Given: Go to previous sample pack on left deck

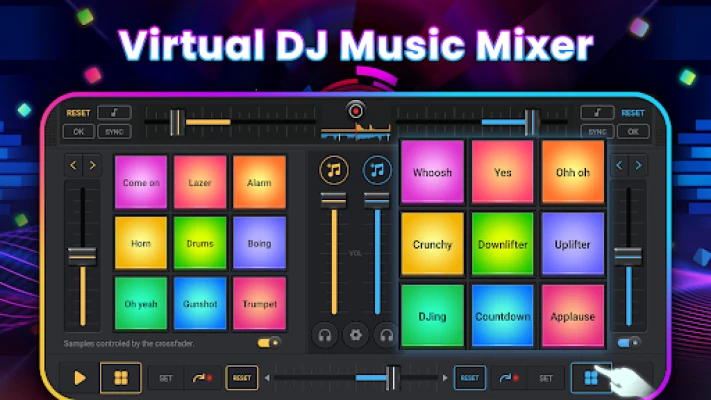Looking at the screenshot, I should click(x=72, y=164).
